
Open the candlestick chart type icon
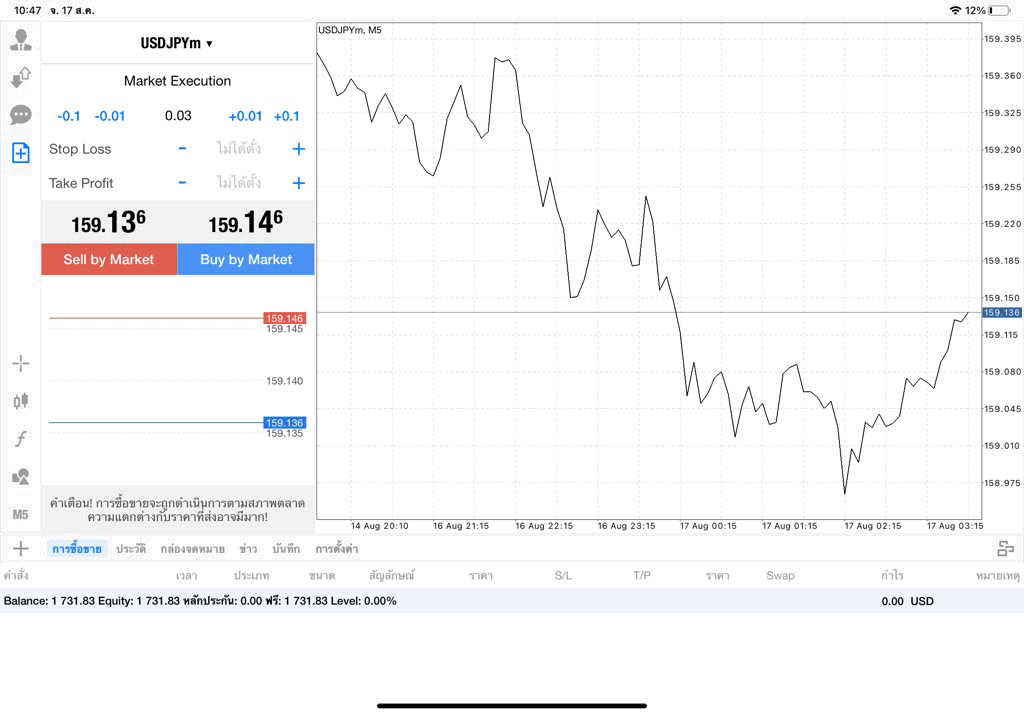[21, 400]
